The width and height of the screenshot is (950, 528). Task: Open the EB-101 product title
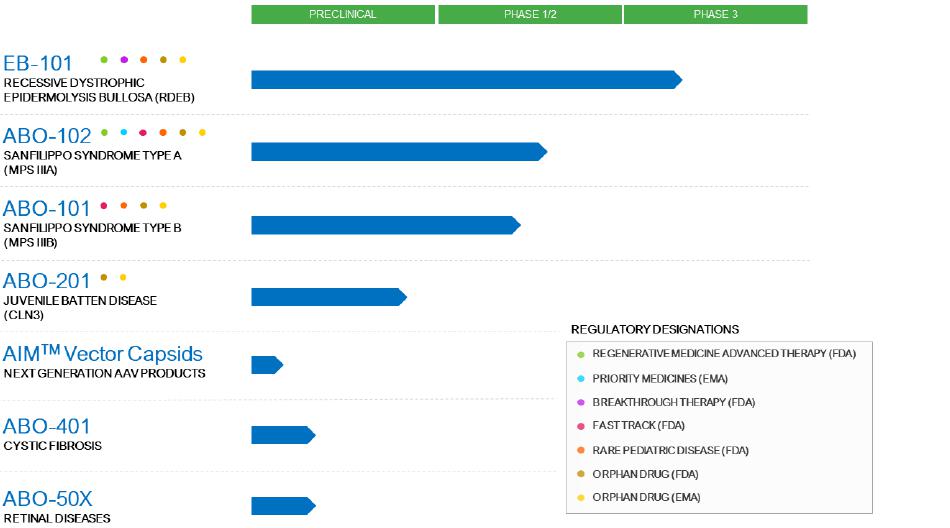[x=38, y=64]
